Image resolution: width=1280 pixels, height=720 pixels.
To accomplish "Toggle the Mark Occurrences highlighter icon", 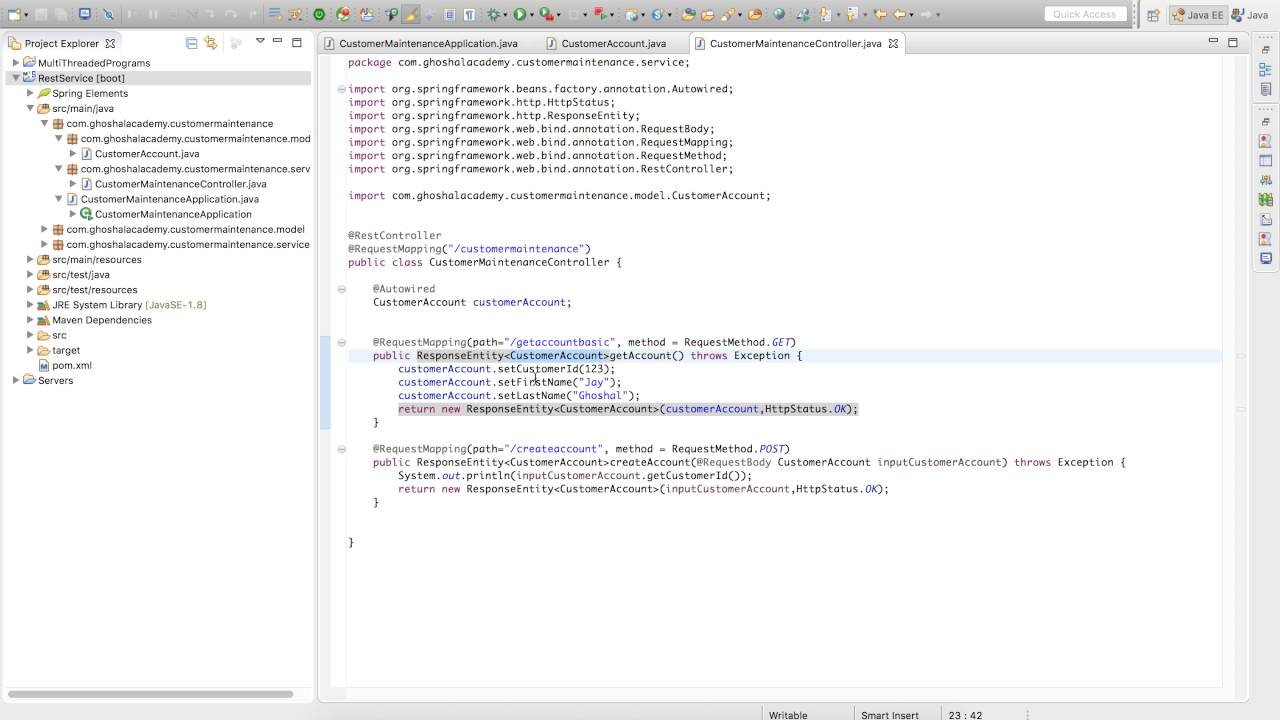I will pos(410,15).
